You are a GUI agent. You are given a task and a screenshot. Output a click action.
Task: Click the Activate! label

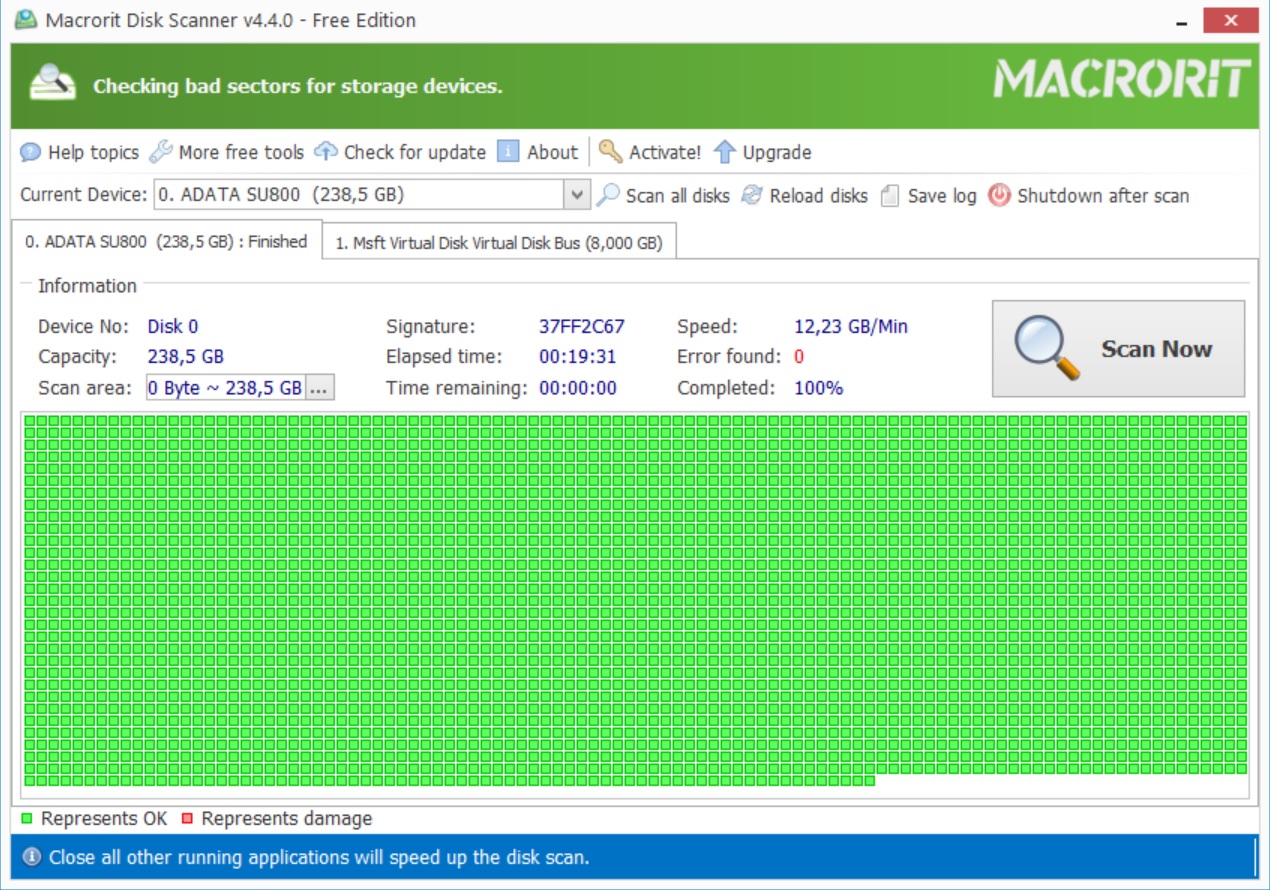[x=665, y=152]
